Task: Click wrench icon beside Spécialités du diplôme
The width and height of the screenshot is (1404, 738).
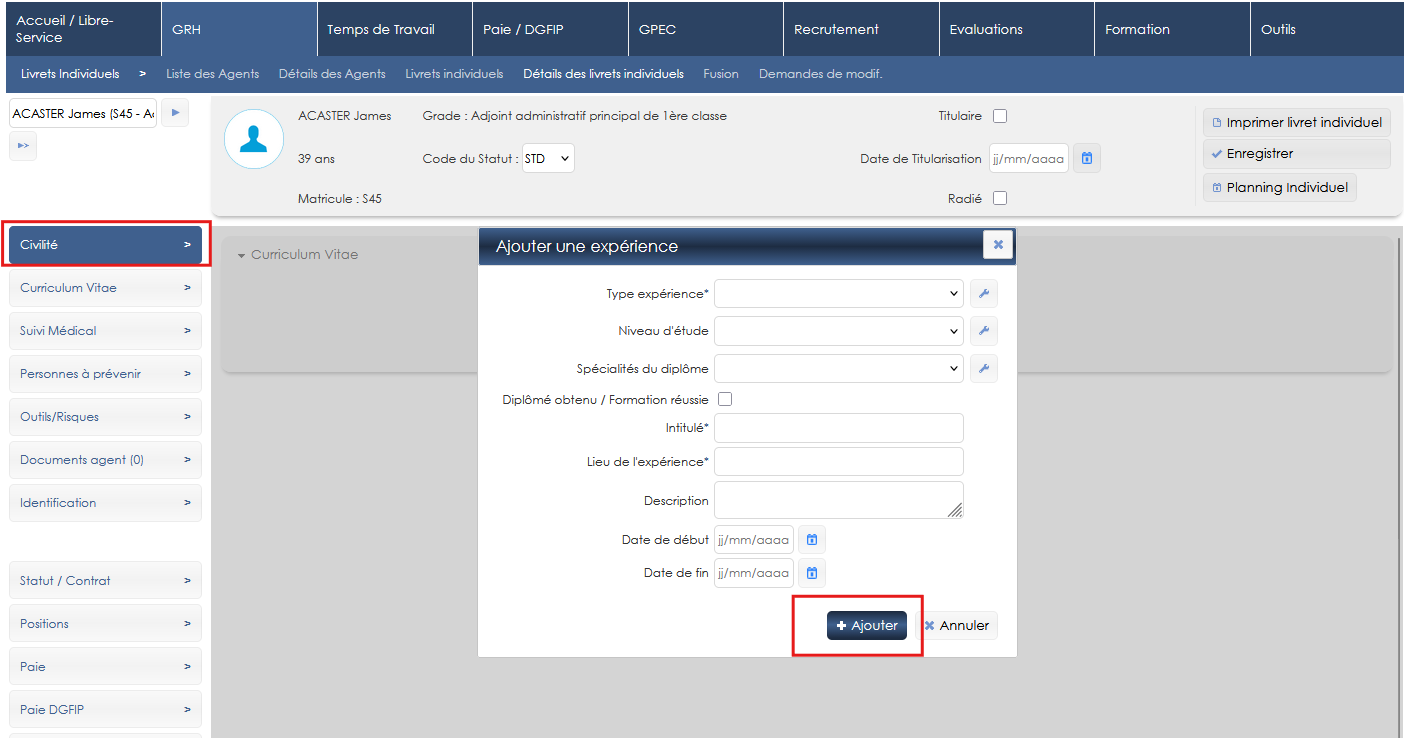Action: (983, 369)
